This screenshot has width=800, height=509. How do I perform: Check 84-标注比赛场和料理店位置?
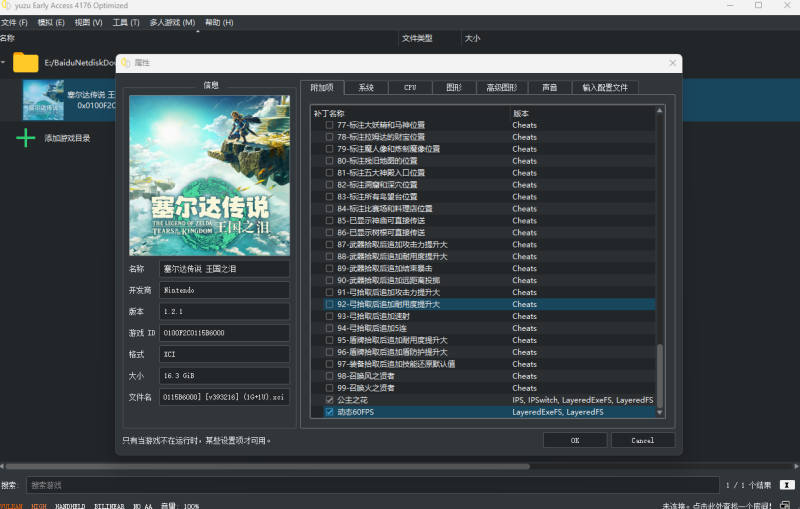[x=329, y=209]
